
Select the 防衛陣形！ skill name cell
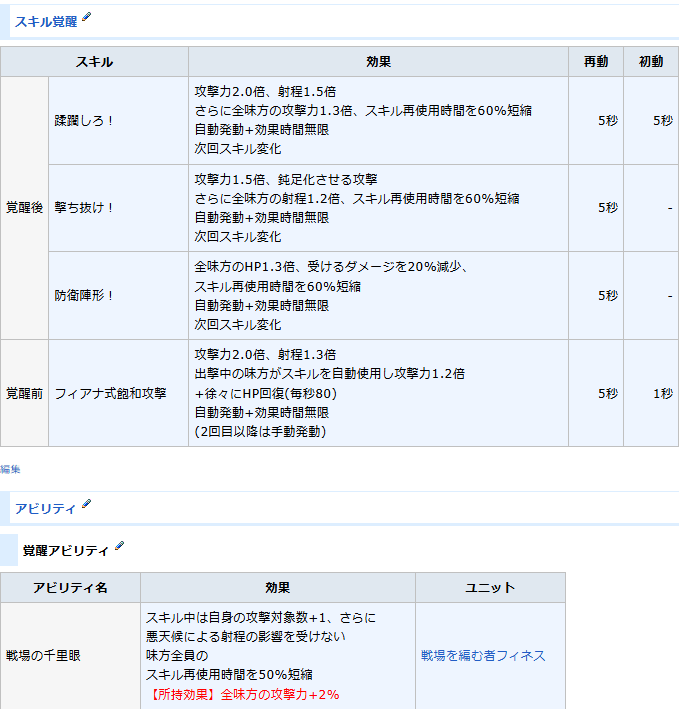click(x=85, y=295)
